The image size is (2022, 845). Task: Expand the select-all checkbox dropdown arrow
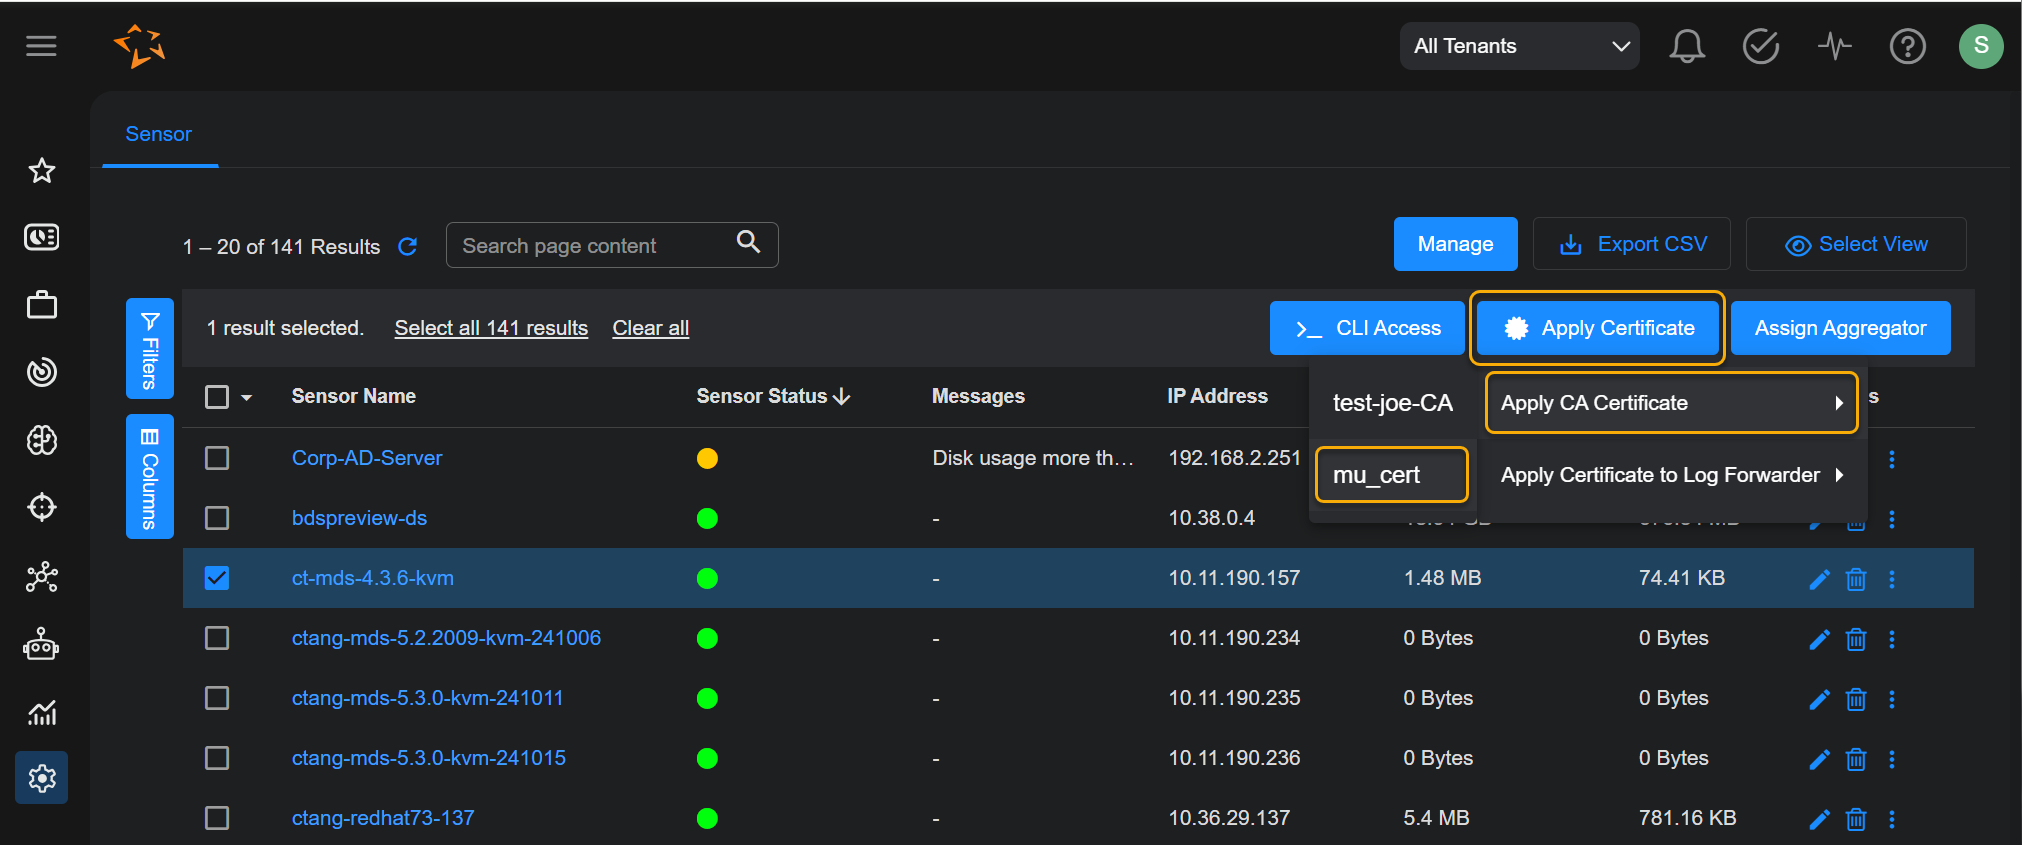click(246, 398)
